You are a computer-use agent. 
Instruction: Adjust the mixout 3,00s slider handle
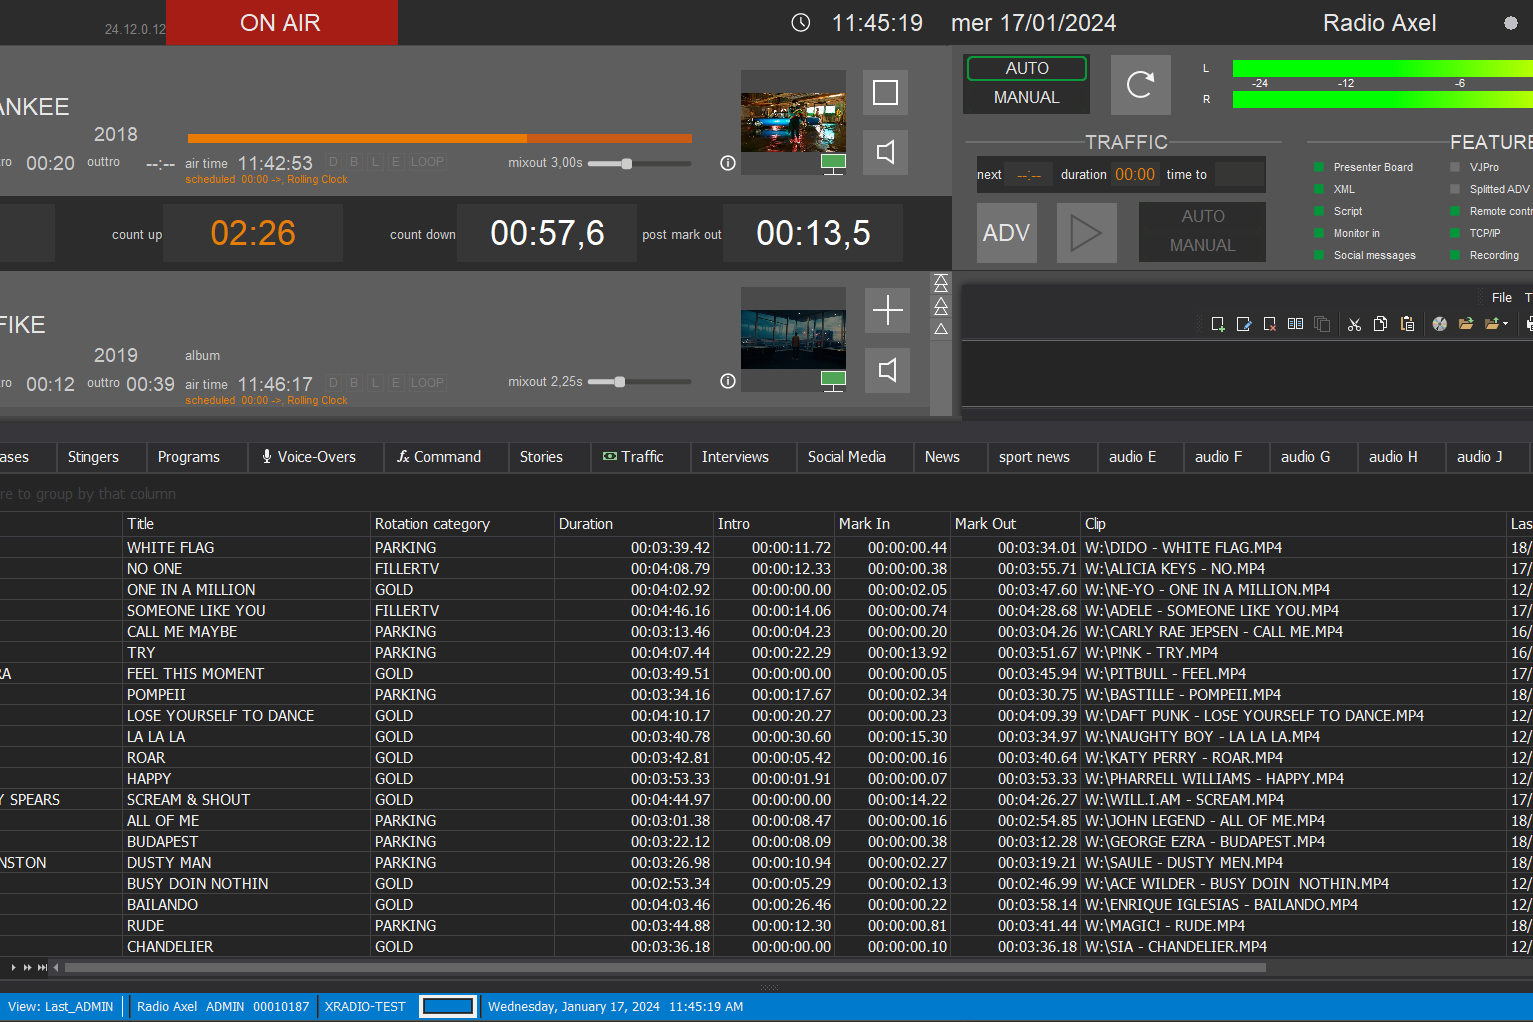[627, 163]
